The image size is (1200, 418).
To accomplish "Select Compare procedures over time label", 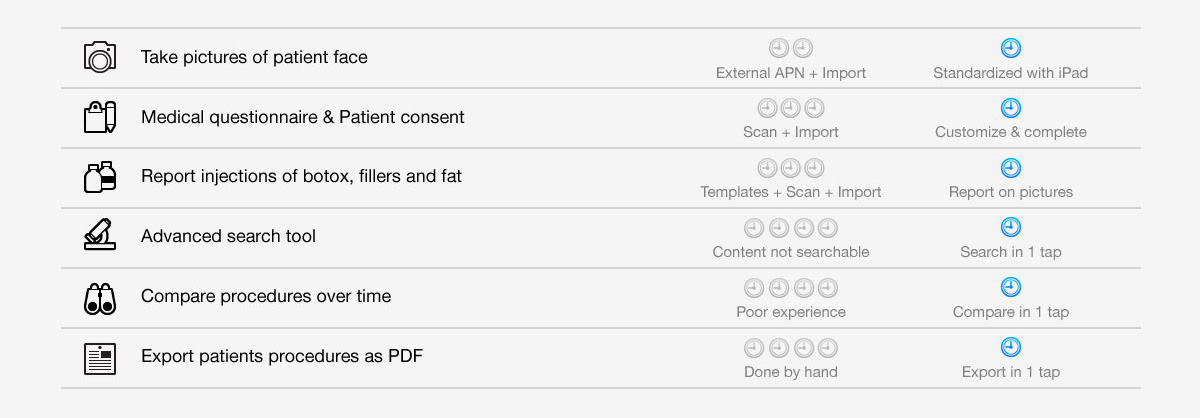I will (x=266, y=297).
